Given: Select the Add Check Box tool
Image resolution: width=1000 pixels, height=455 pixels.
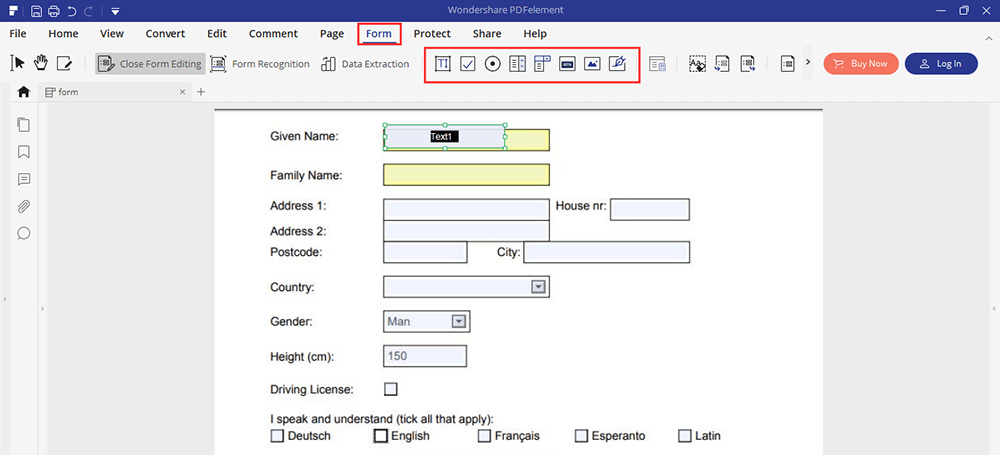Looking at the screenshot, I should point(467,64).
